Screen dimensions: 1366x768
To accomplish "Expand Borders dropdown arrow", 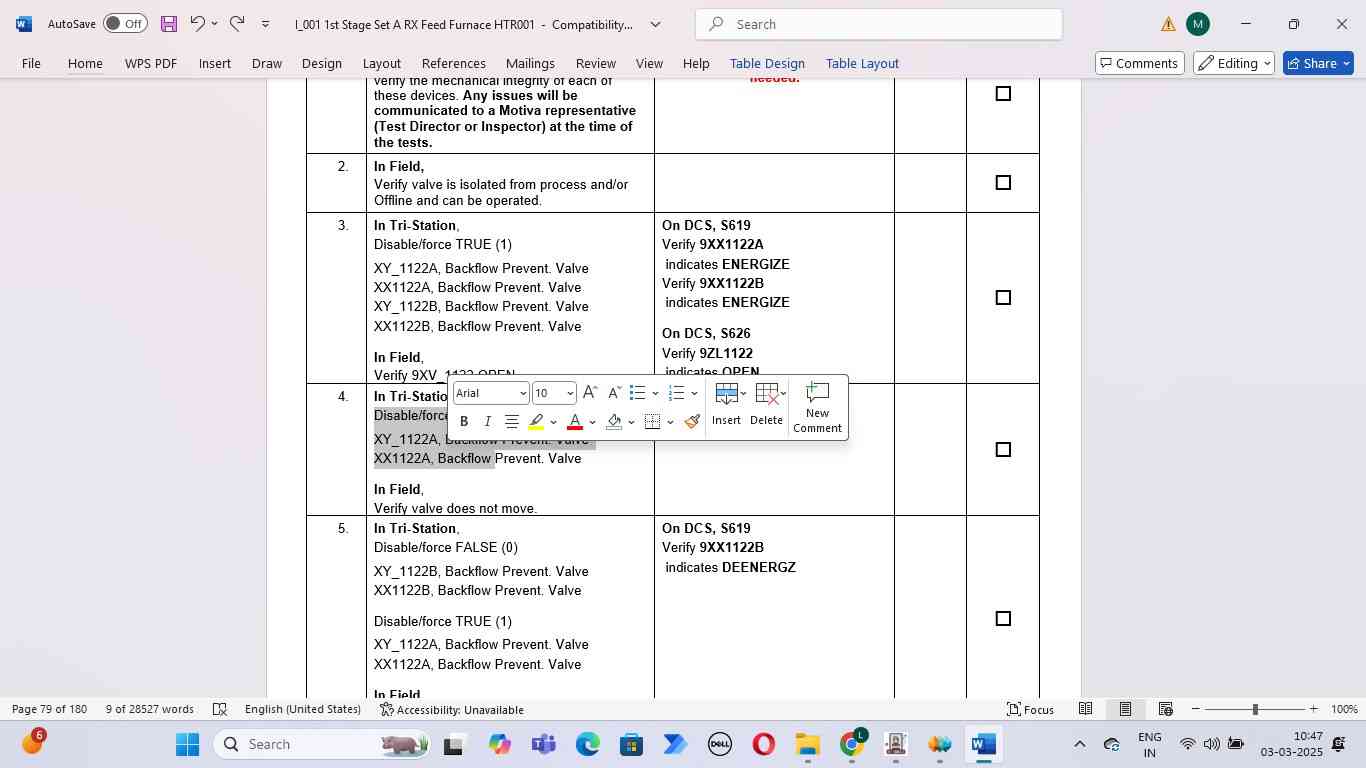I will pos(670,422).
